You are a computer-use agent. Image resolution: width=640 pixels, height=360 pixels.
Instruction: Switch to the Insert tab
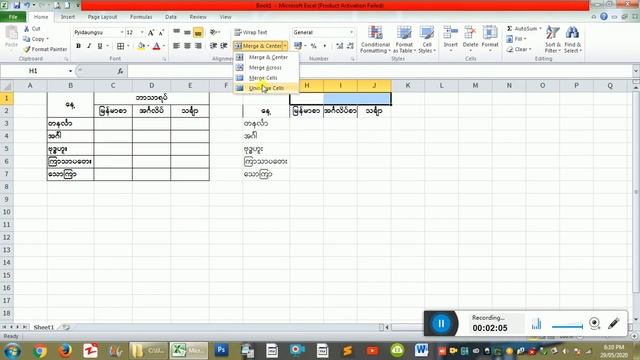pyautogui.click(x=68, y=17)
